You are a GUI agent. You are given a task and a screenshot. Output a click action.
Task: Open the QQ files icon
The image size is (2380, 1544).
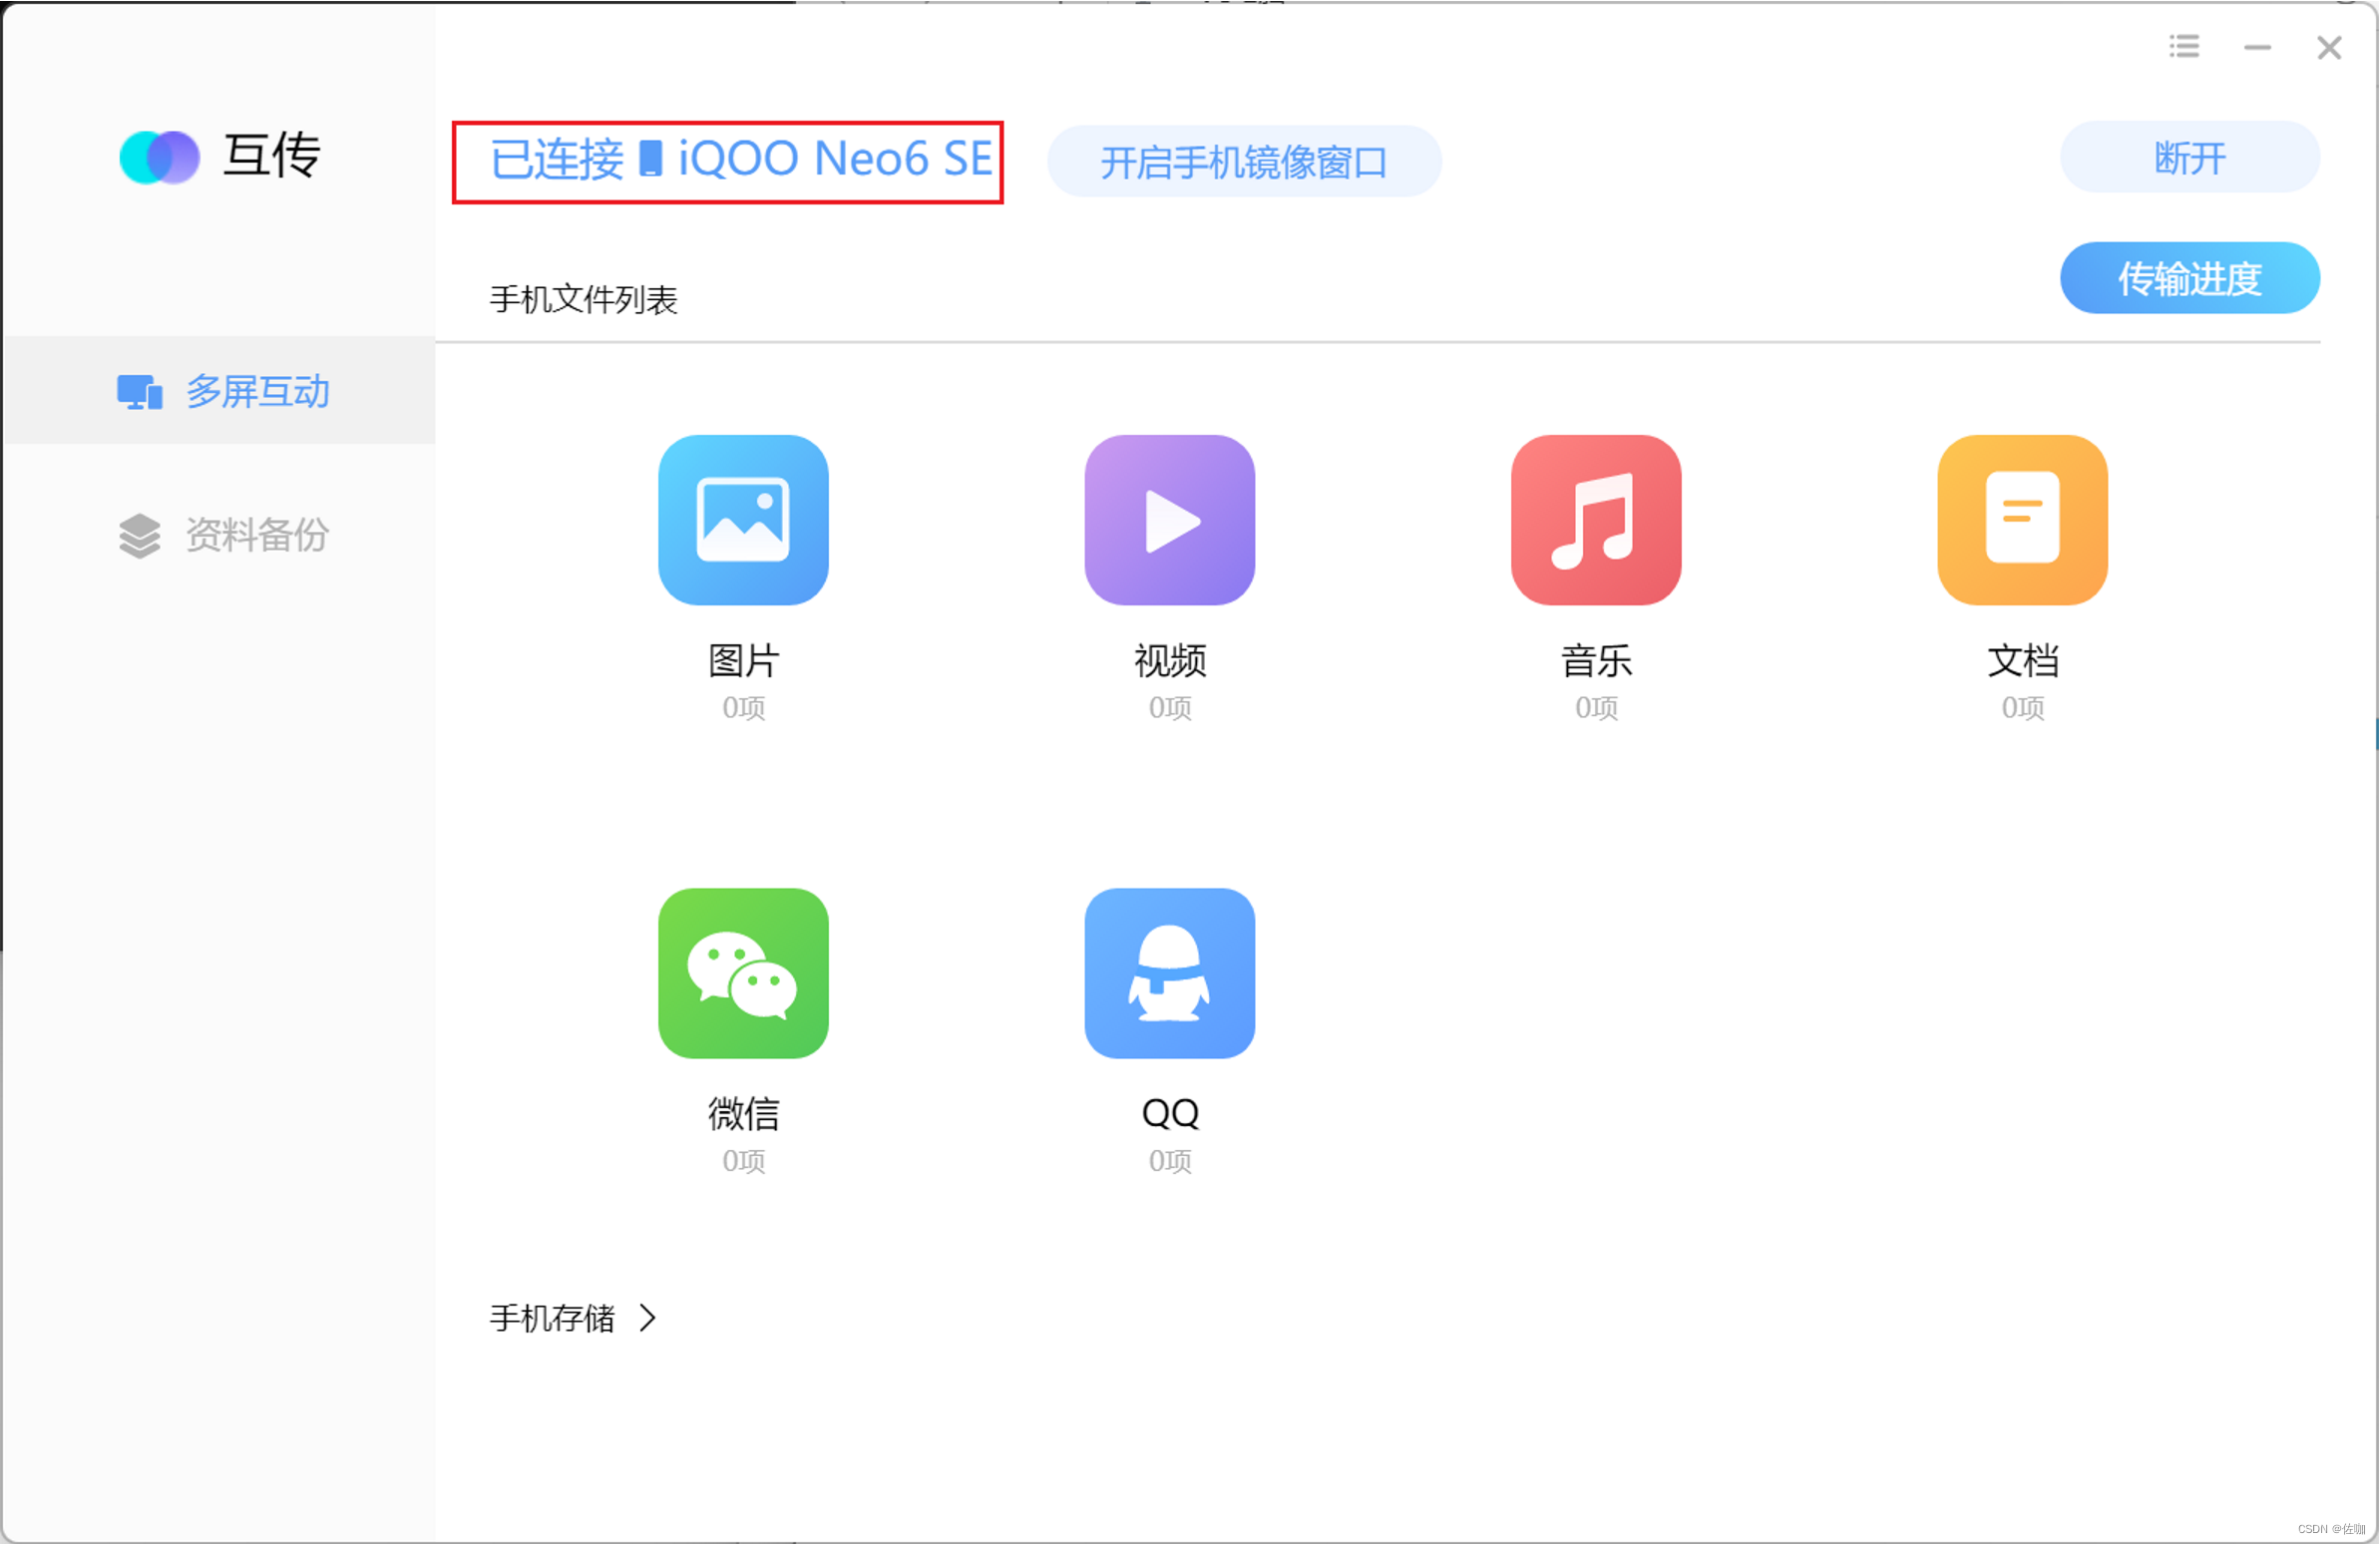tap(1170, 974)
